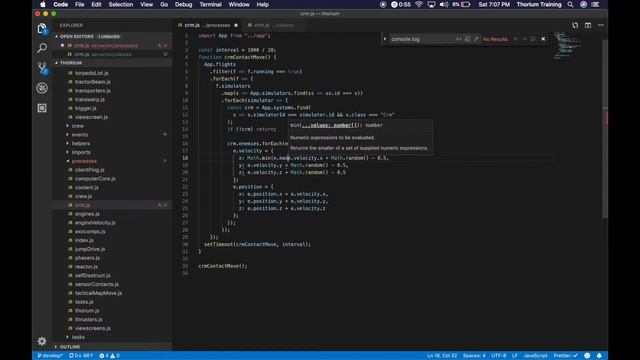Close the find widget
The image size is (640, 360).
[543, 39]
